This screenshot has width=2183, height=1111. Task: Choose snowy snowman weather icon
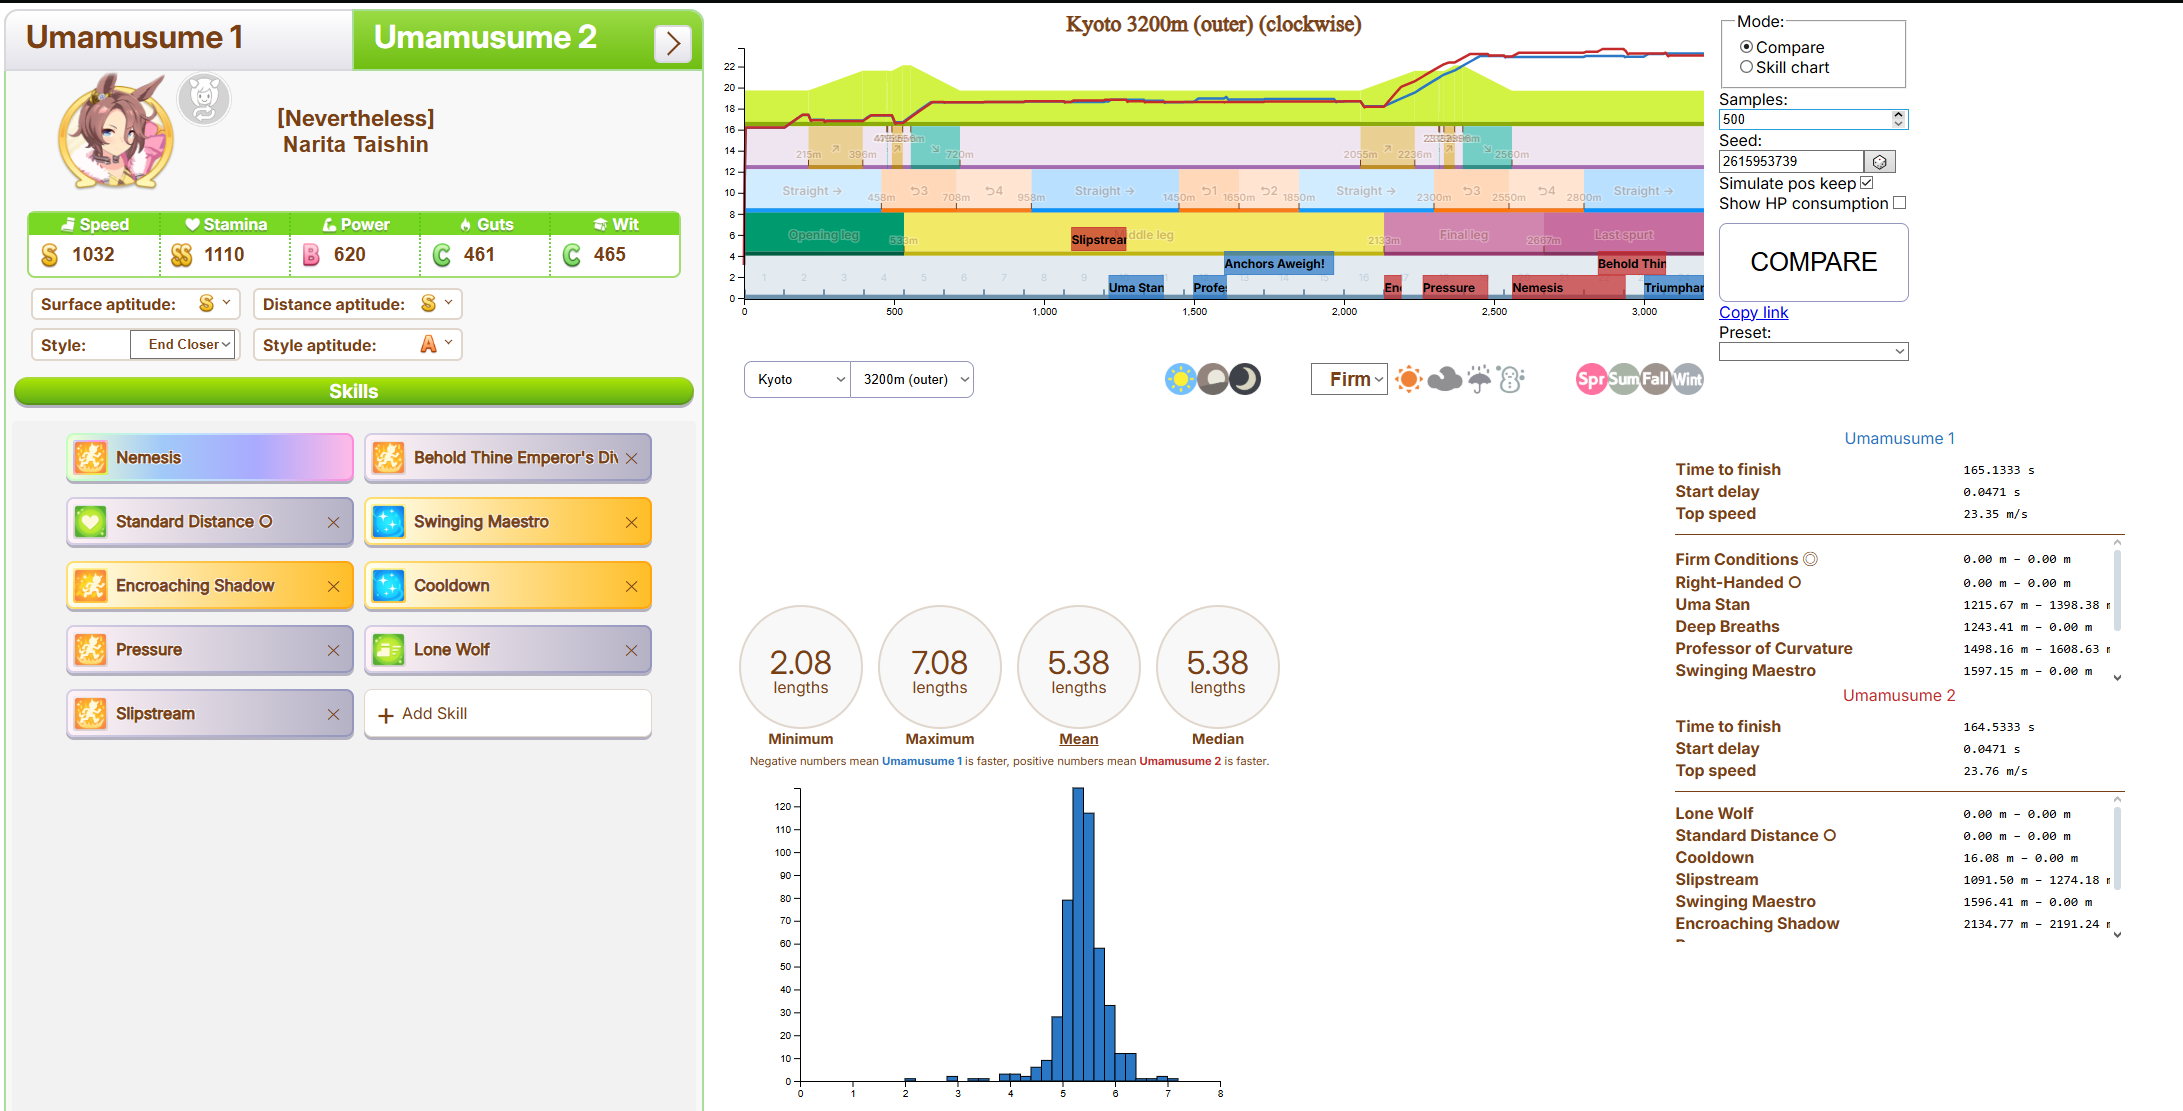[1511, 379]
